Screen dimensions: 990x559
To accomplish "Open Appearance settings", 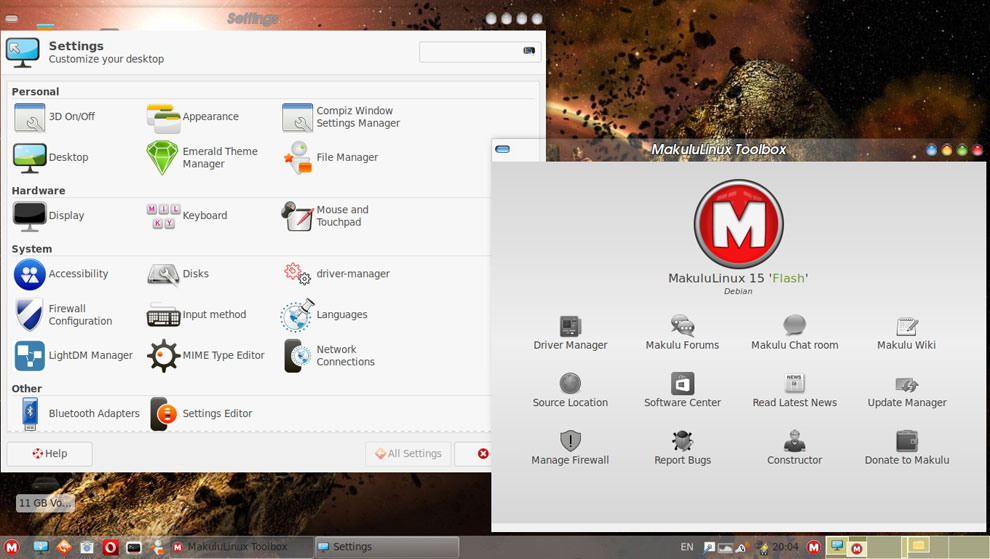I will (193, 117).
